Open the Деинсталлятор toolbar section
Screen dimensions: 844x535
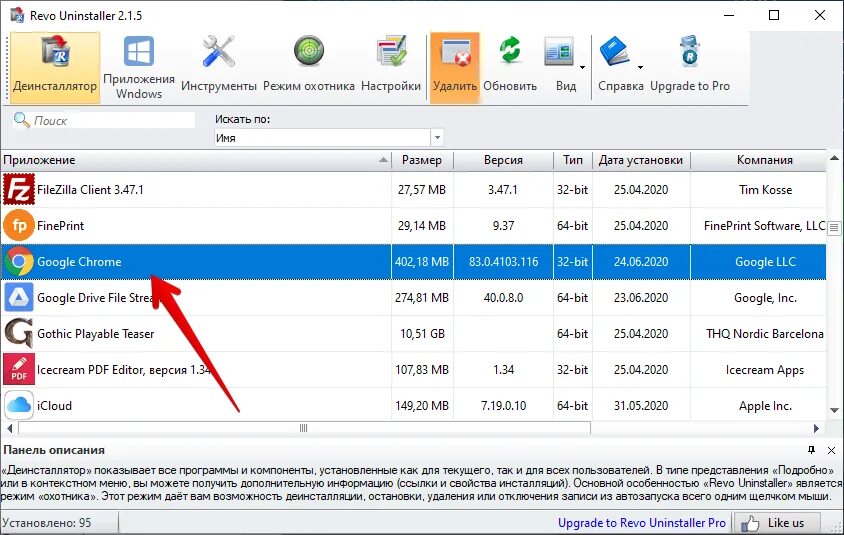pos(55,67)
